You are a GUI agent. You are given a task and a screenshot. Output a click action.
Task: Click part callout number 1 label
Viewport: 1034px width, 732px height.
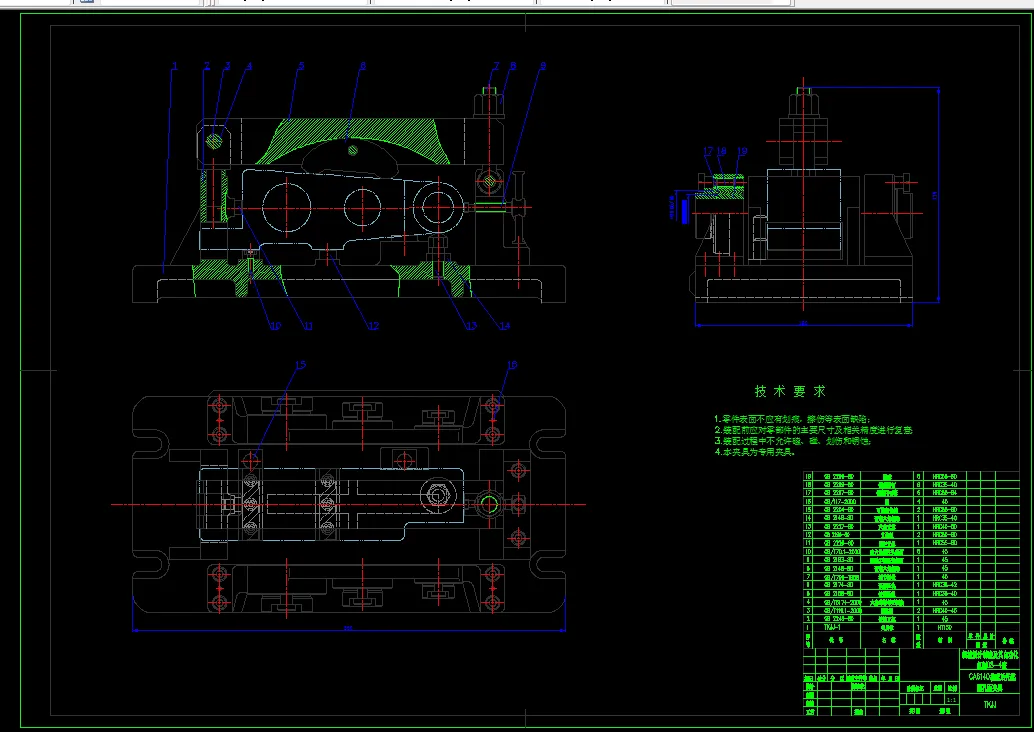pyautogui.click(x=173, y=67)
